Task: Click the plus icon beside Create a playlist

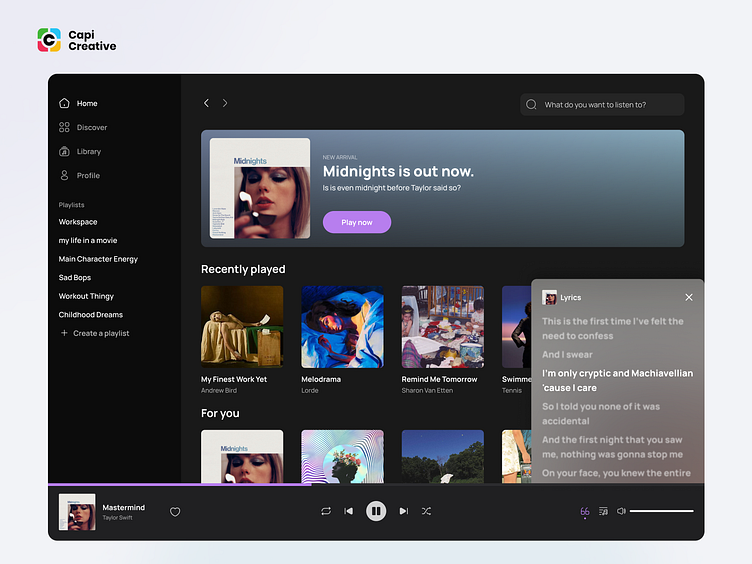Action: pos(64,333)
